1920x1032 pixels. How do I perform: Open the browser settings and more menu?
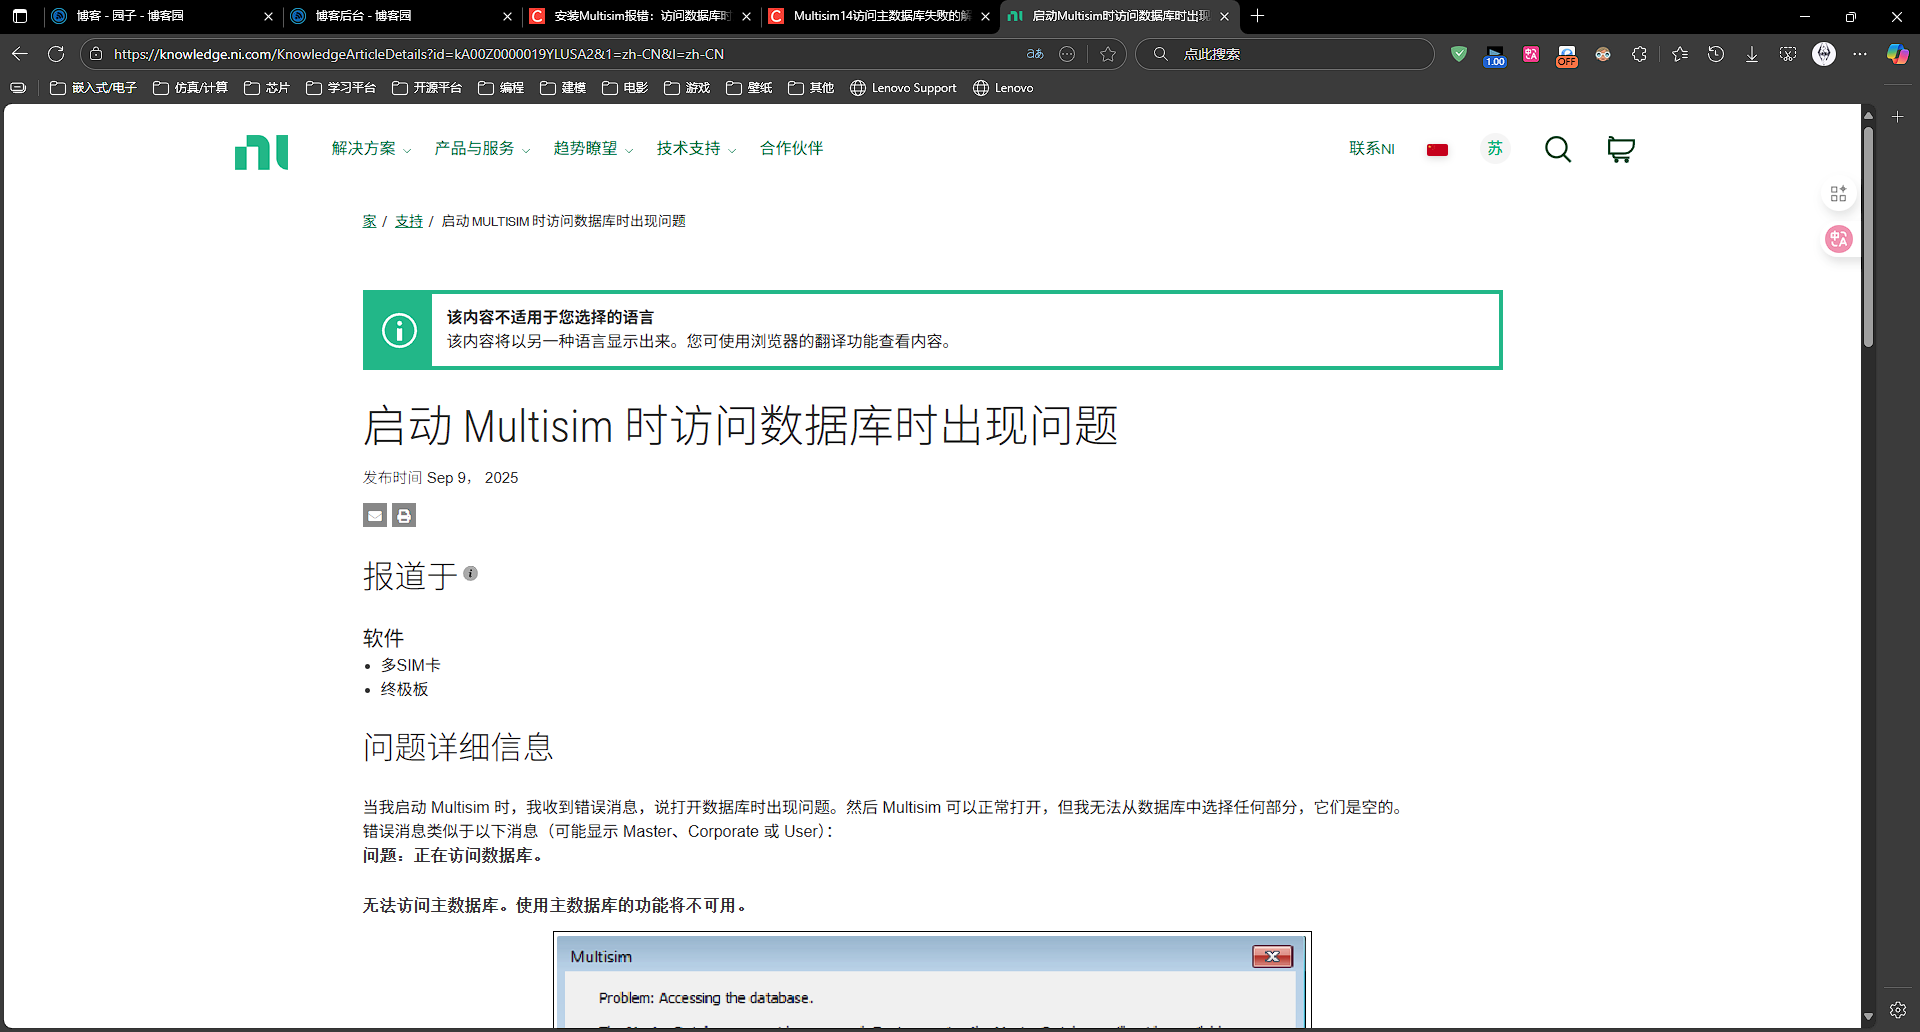(1860, 54)
